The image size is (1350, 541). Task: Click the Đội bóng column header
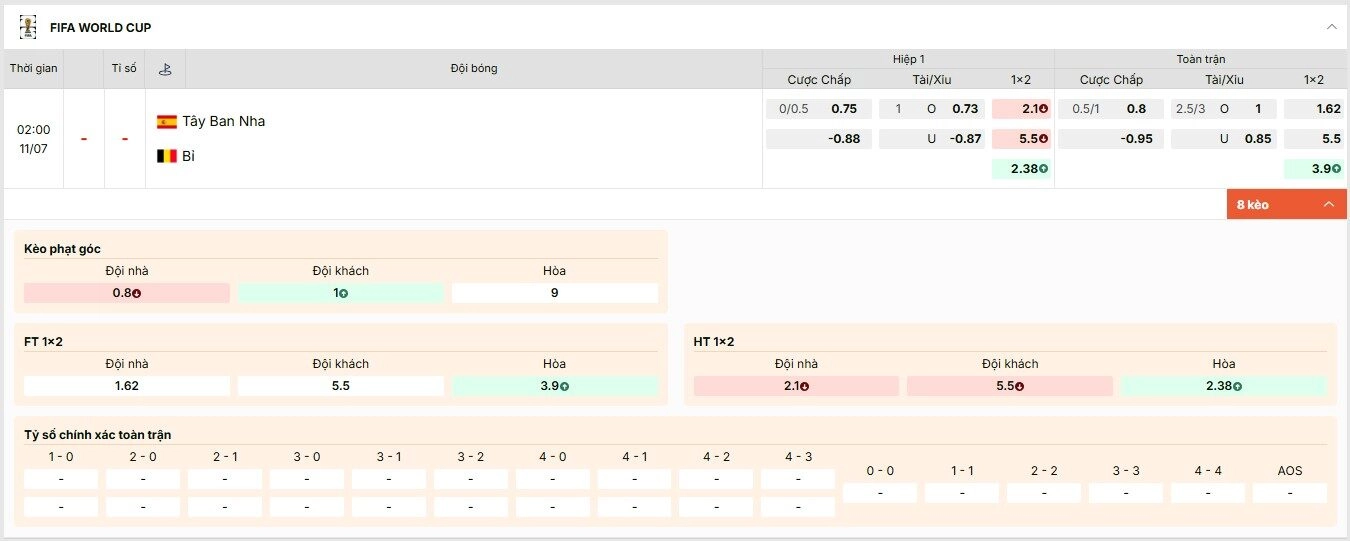click(474, 69)
